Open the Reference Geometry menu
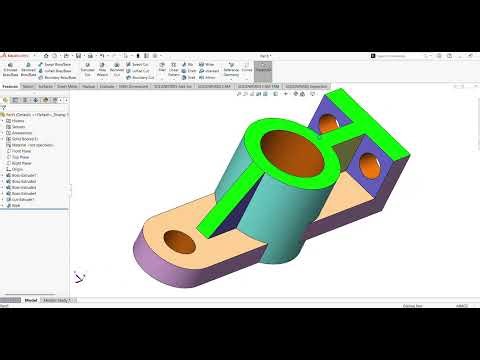The width and height of the screenshot is (480, 360). [x=231, y=70]
